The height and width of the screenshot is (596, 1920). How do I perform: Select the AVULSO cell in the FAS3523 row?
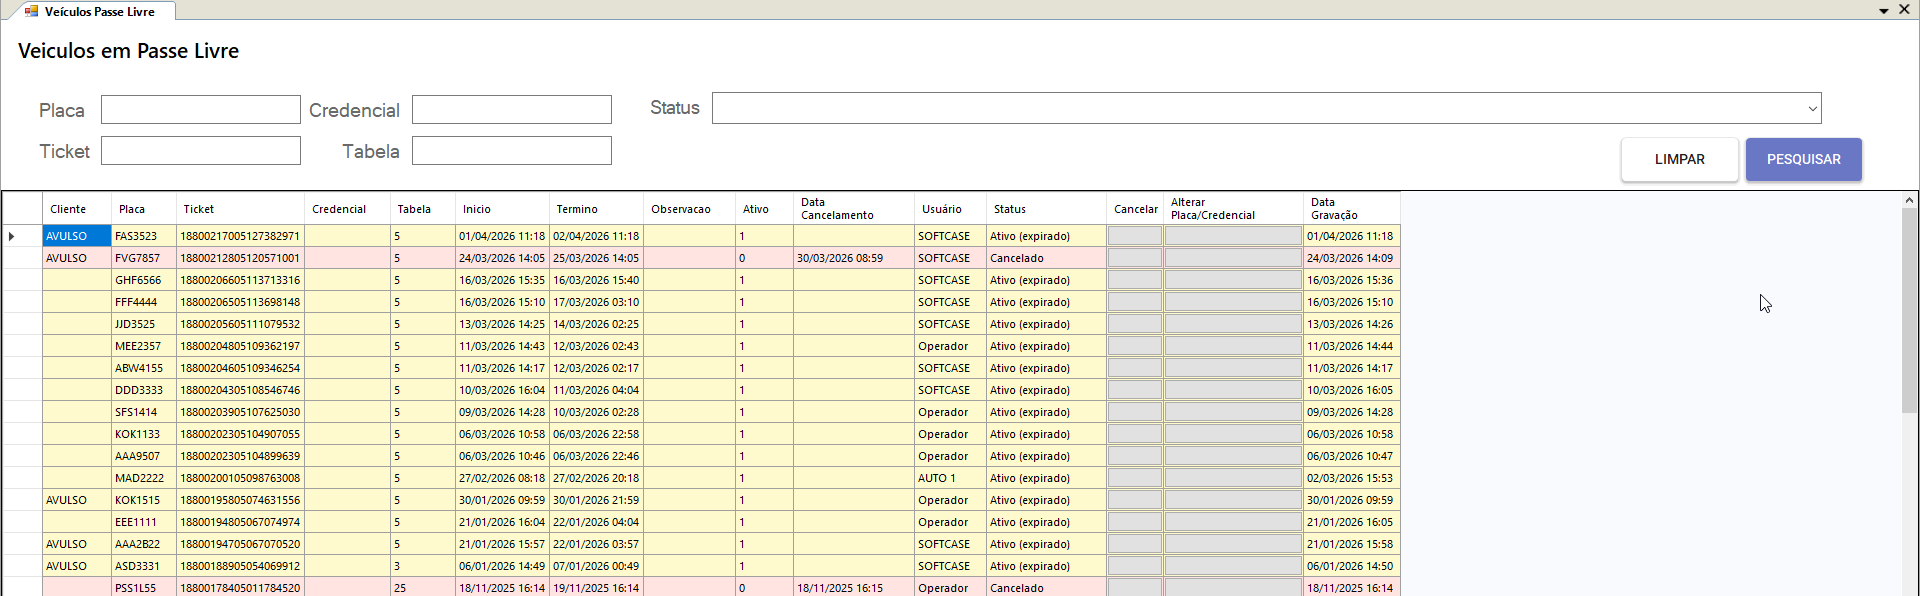(x=77, y=236)
